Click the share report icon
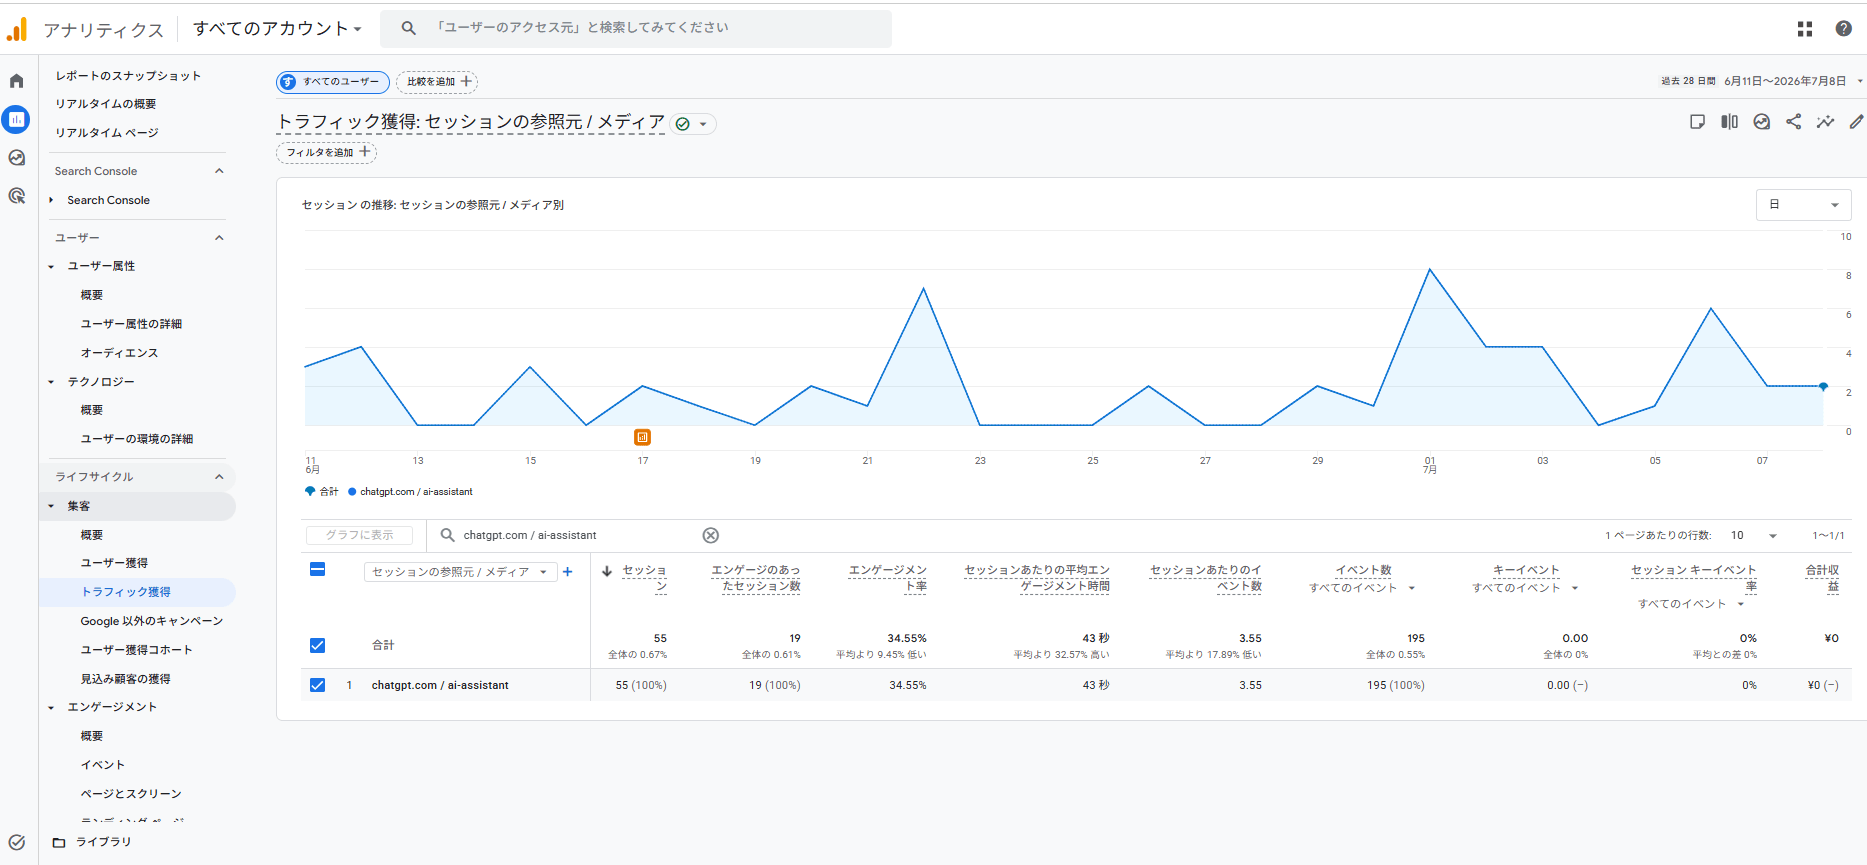 1794,122
